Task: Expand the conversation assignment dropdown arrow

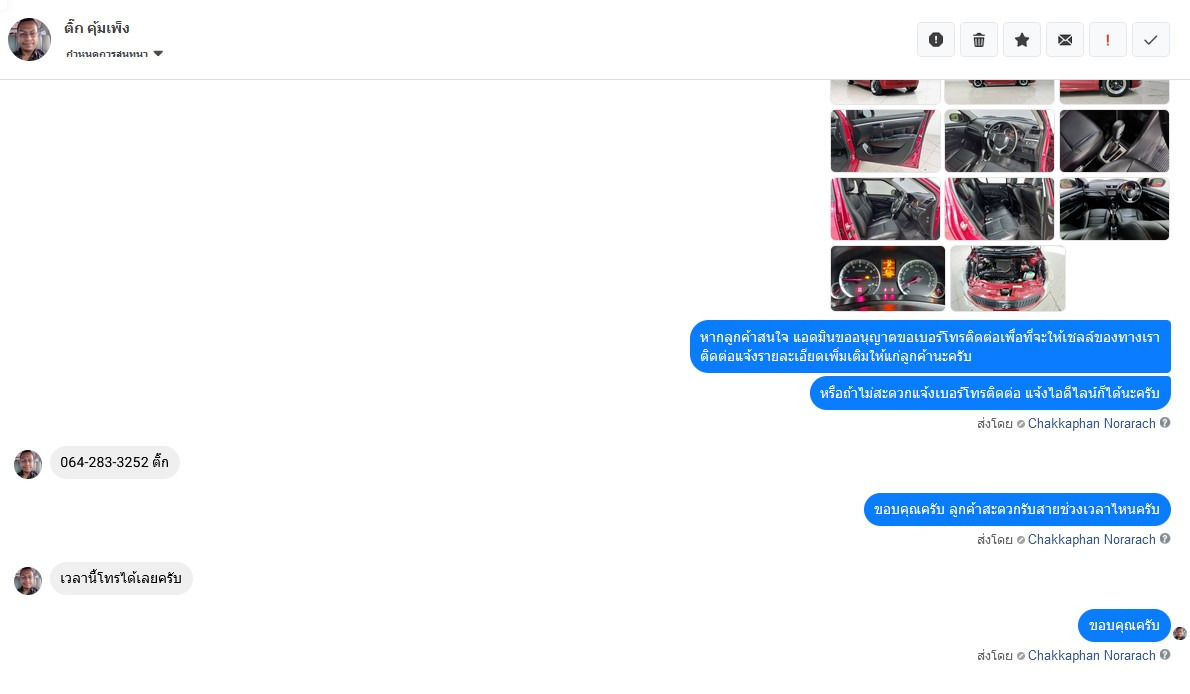Action: pos(158,53)
